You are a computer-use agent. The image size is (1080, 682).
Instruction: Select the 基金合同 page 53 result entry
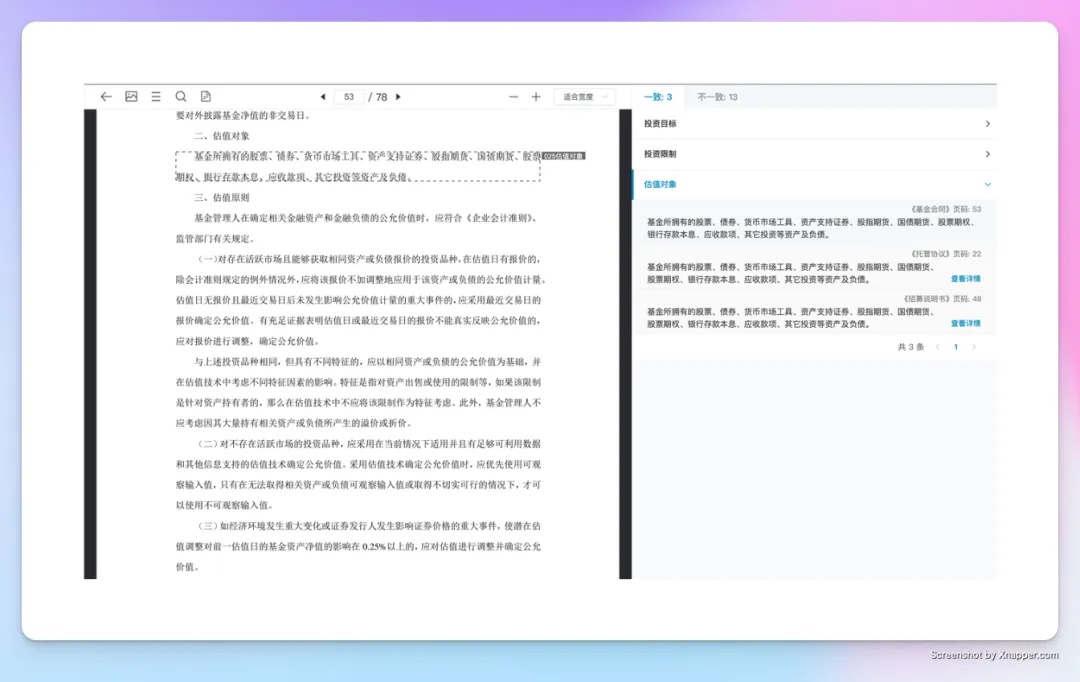(813, 222)
